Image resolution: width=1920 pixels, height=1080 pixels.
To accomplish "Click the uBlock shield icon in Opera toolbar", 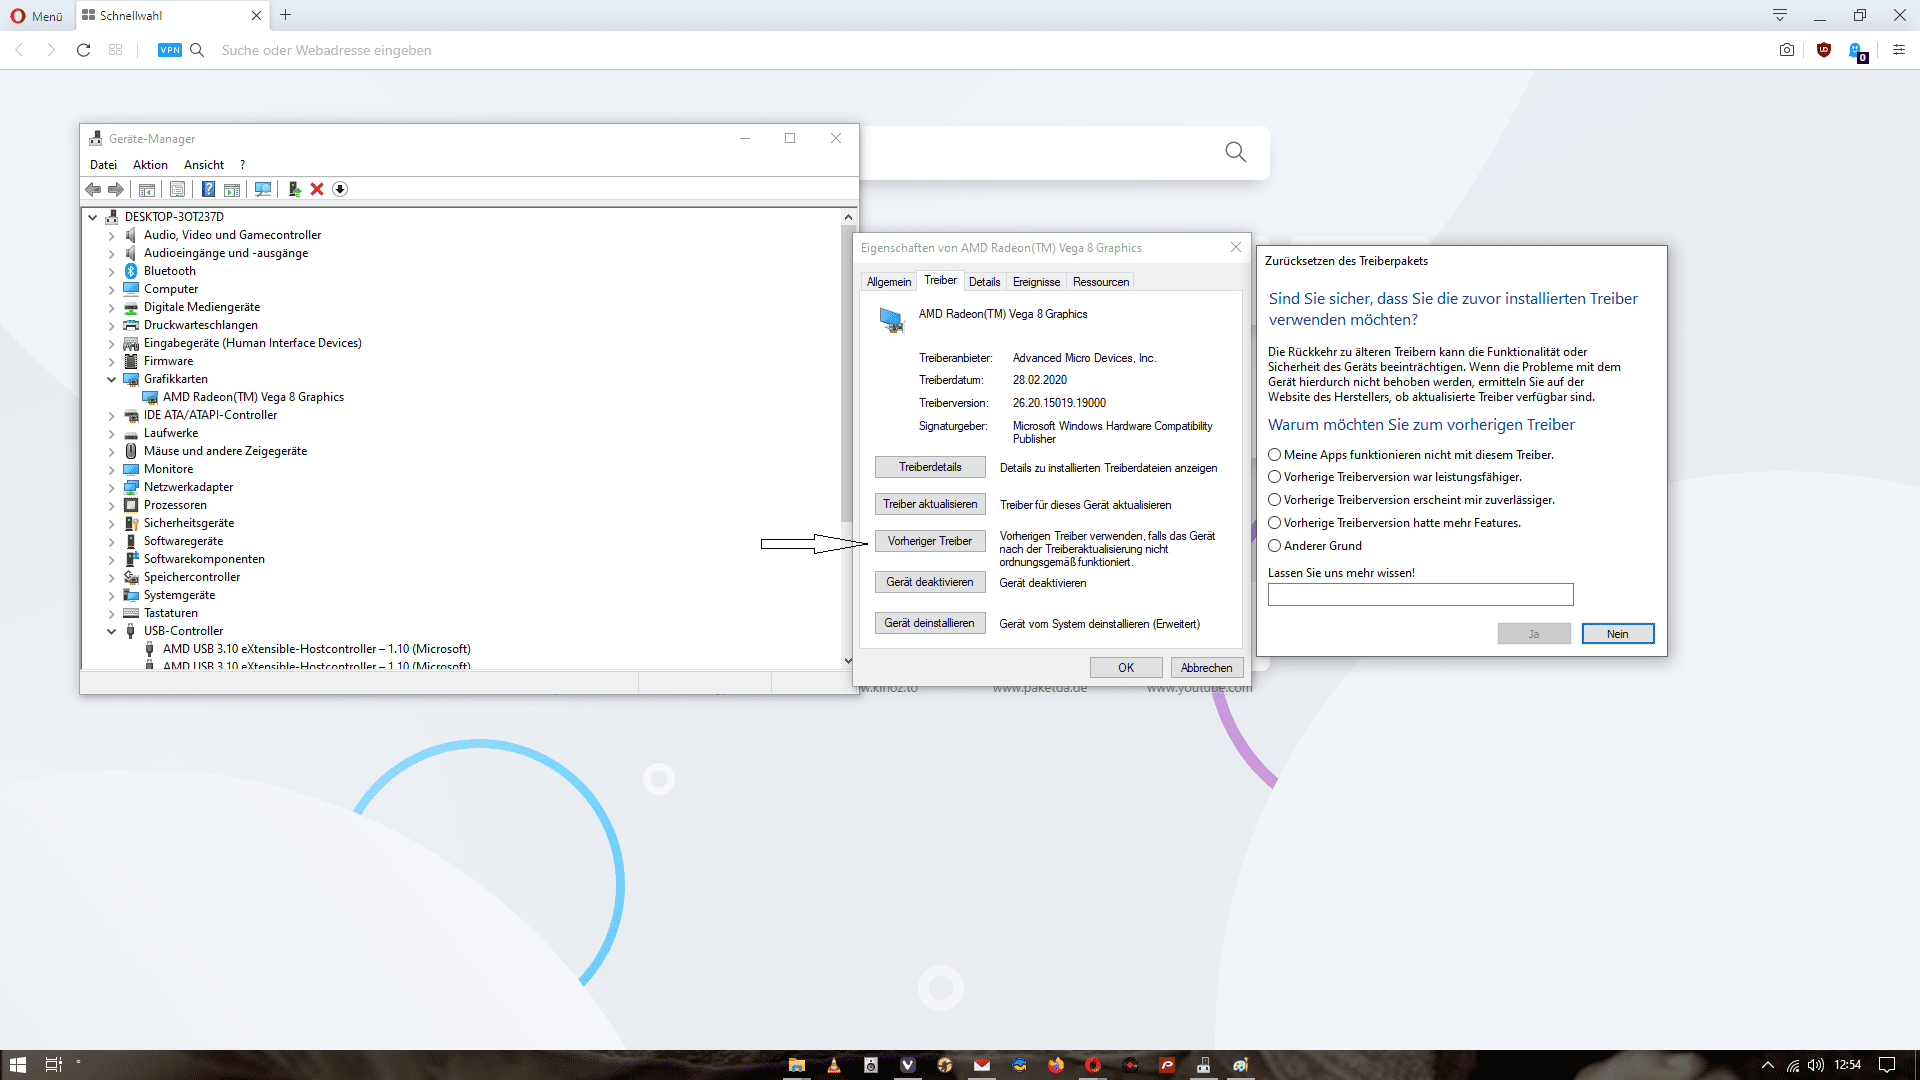I will [x=1824, y=50].
